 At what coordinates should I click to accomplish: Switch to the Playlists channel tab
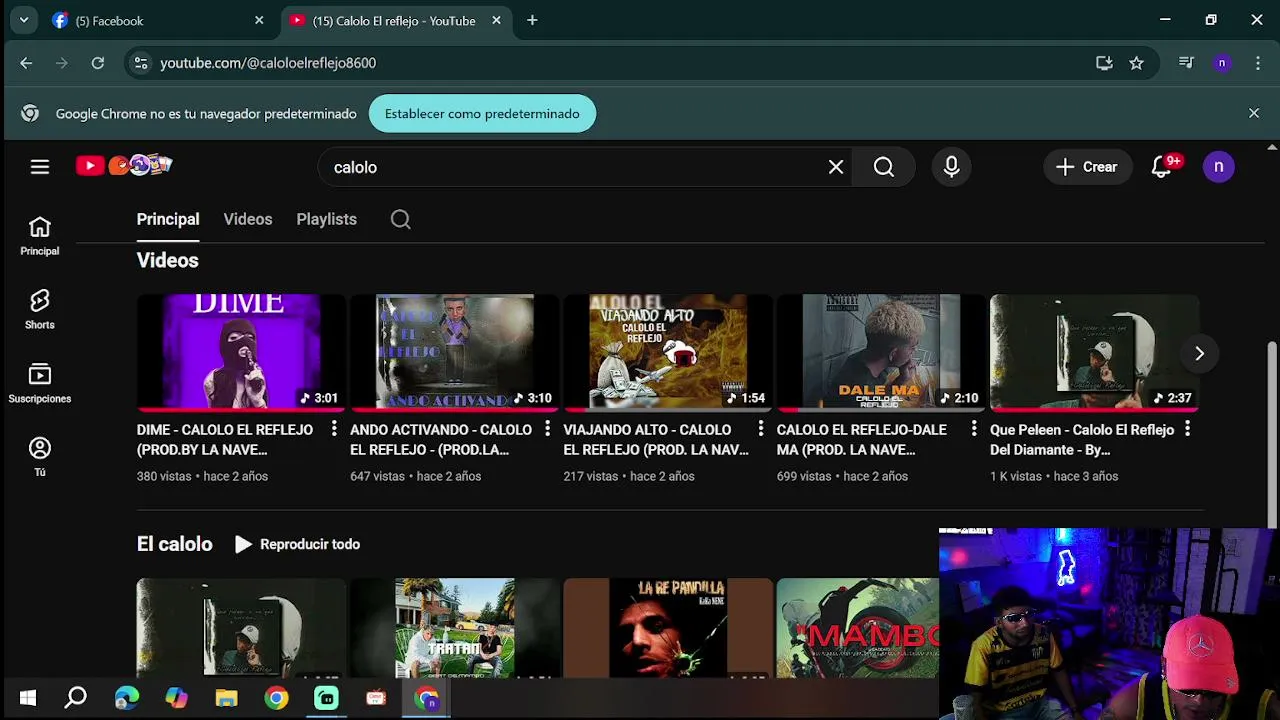326,219
